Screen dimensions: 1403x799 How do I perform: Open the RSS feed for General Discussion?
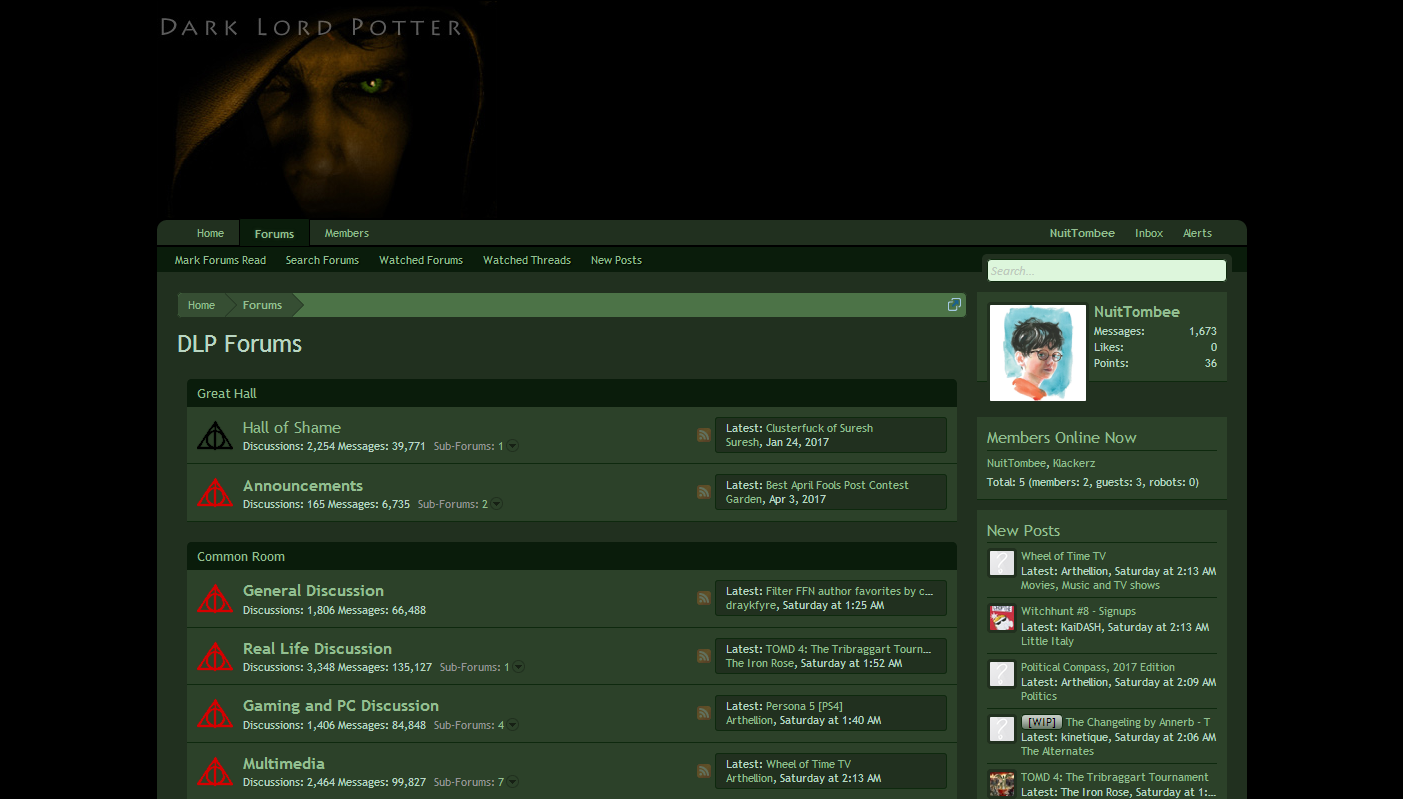click(x=704, y=598)
